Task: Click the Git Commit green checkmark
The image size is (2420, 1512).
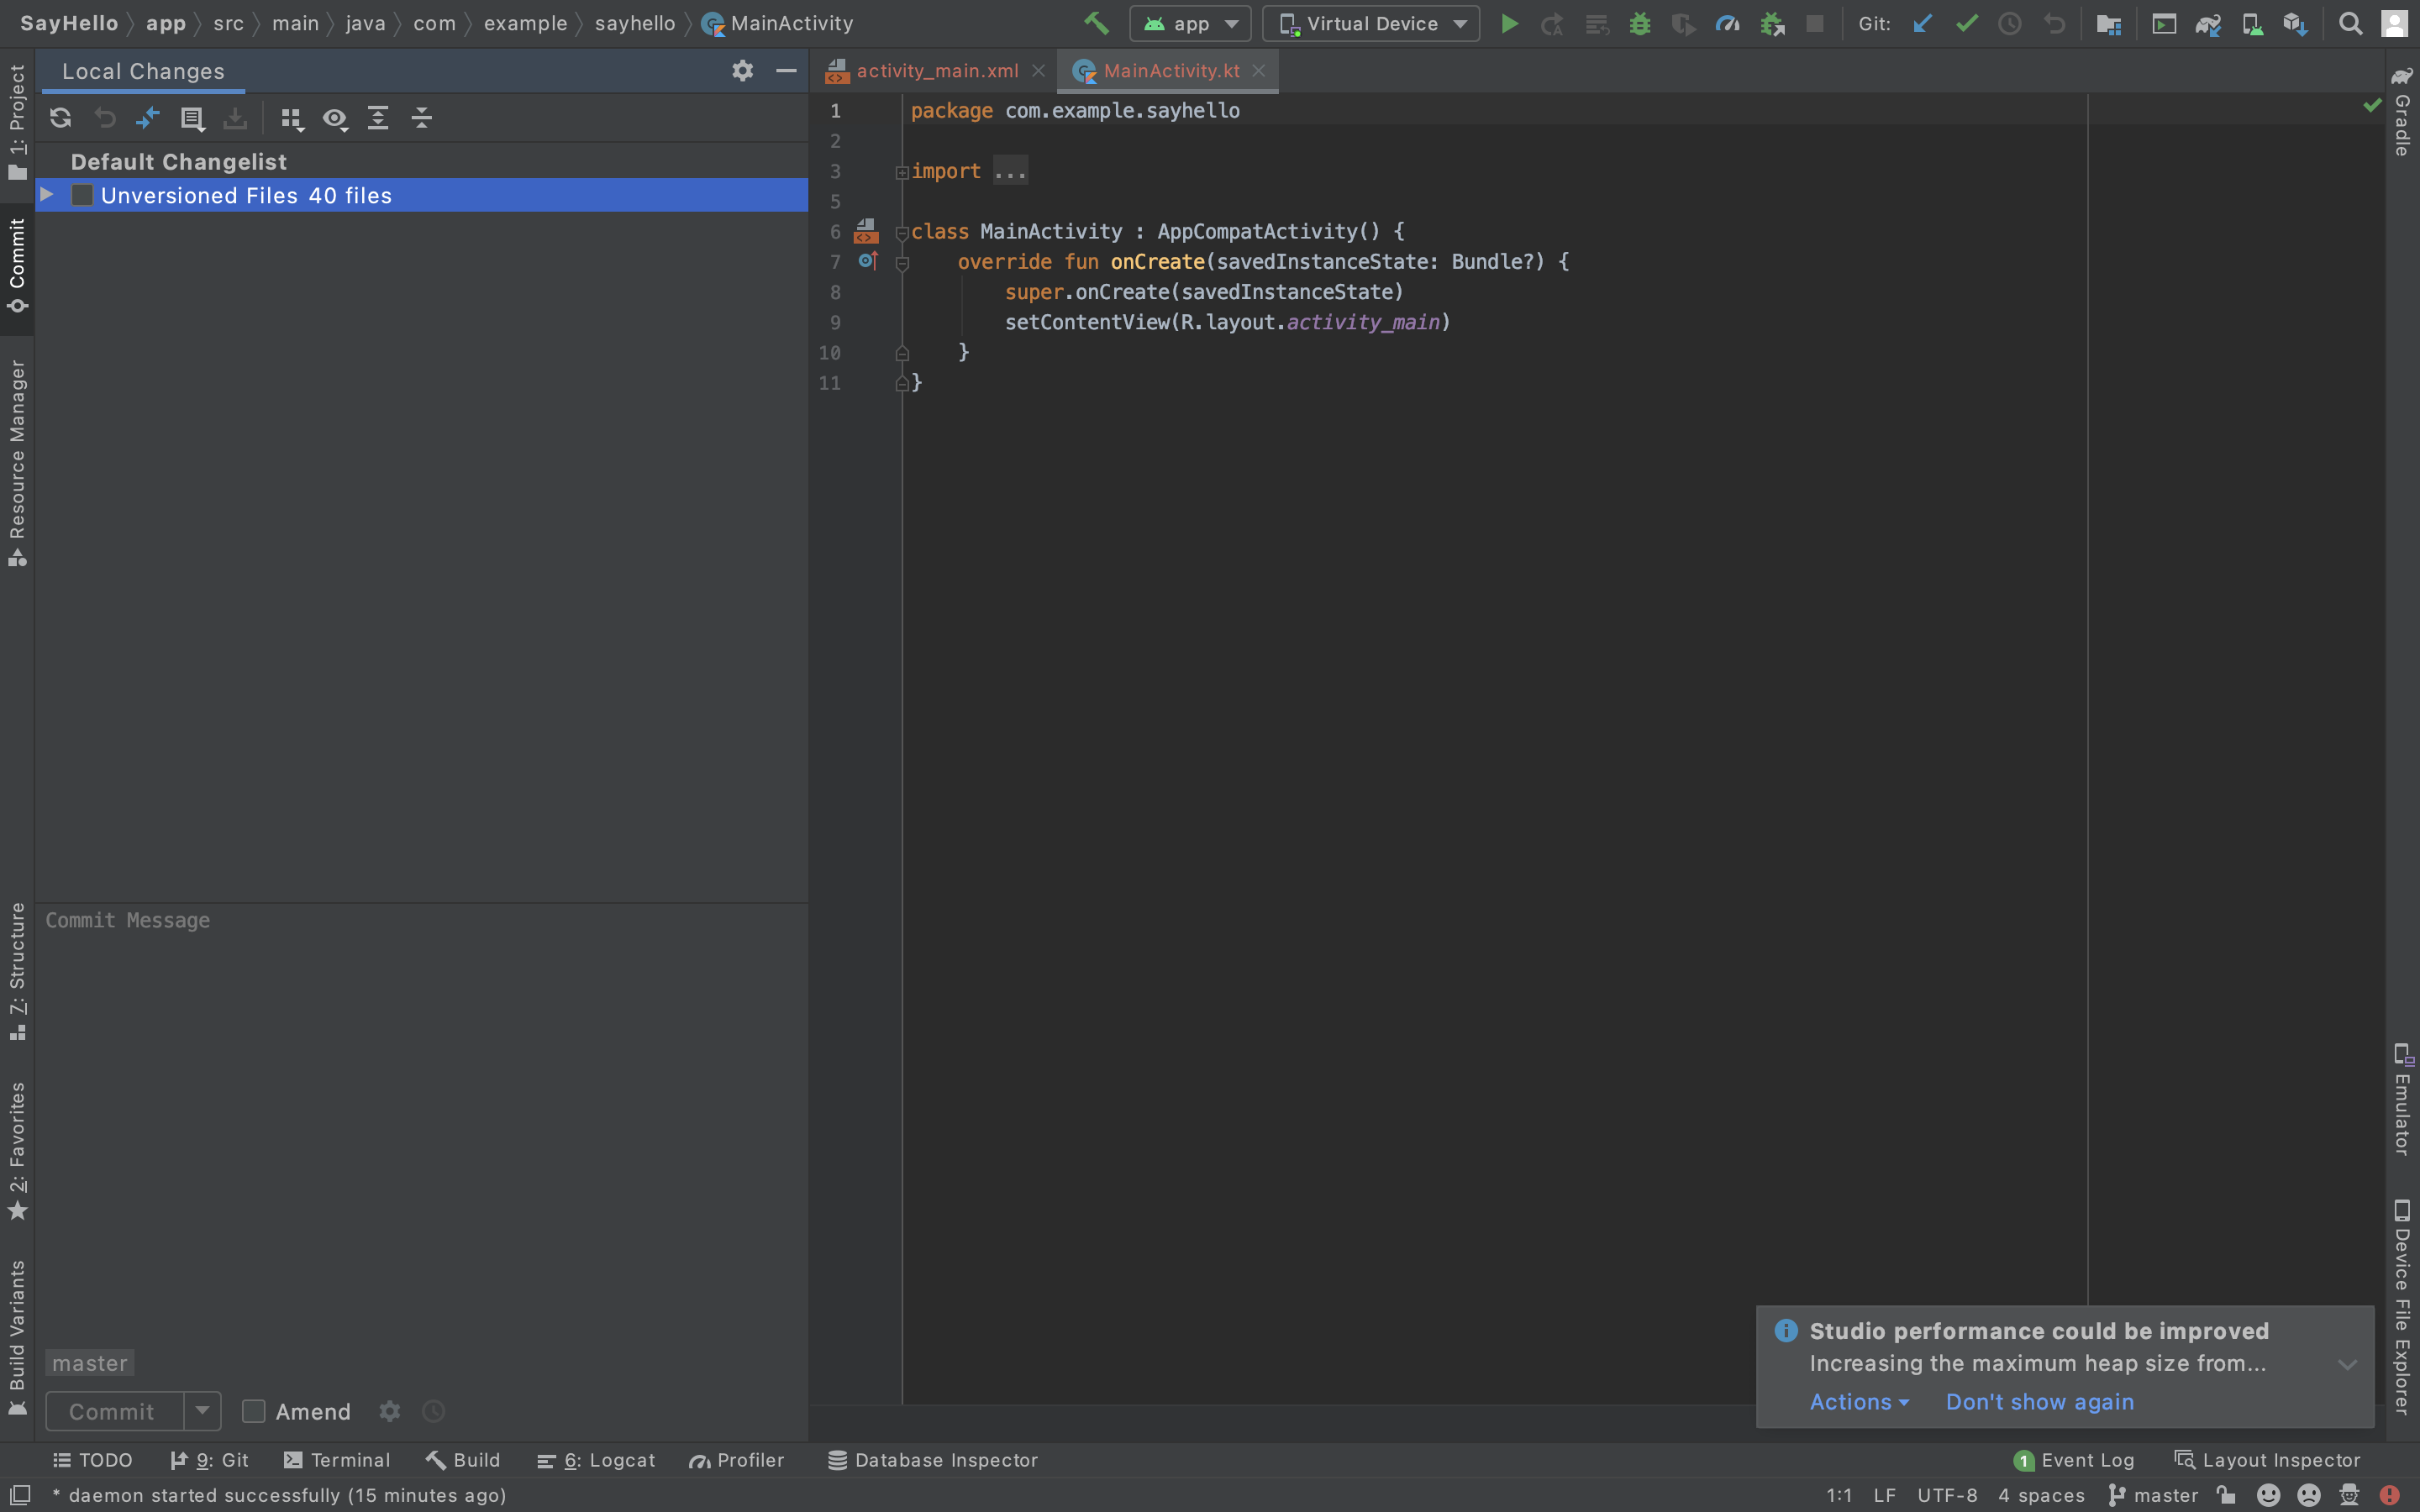Action: 1966,23
